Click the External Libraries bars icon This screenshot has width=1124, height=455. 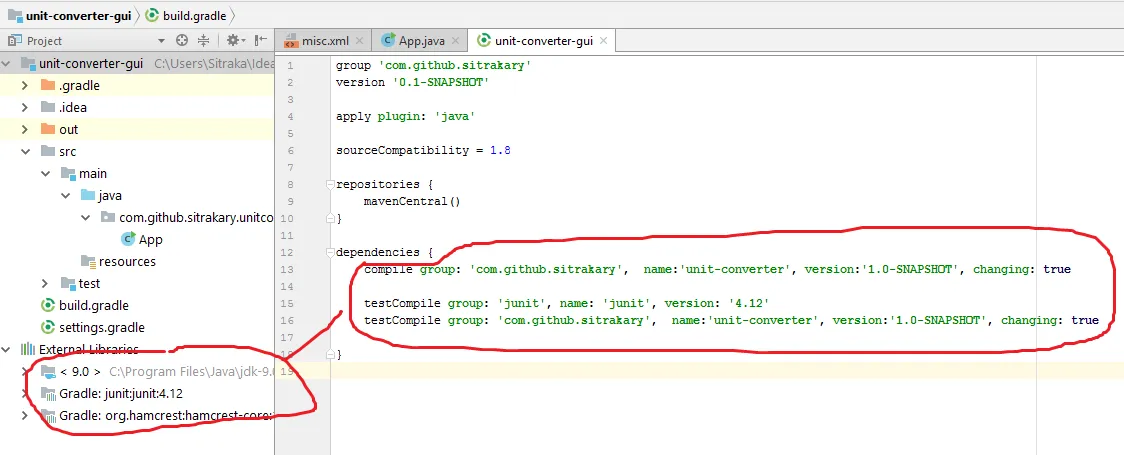click(28, 349)
